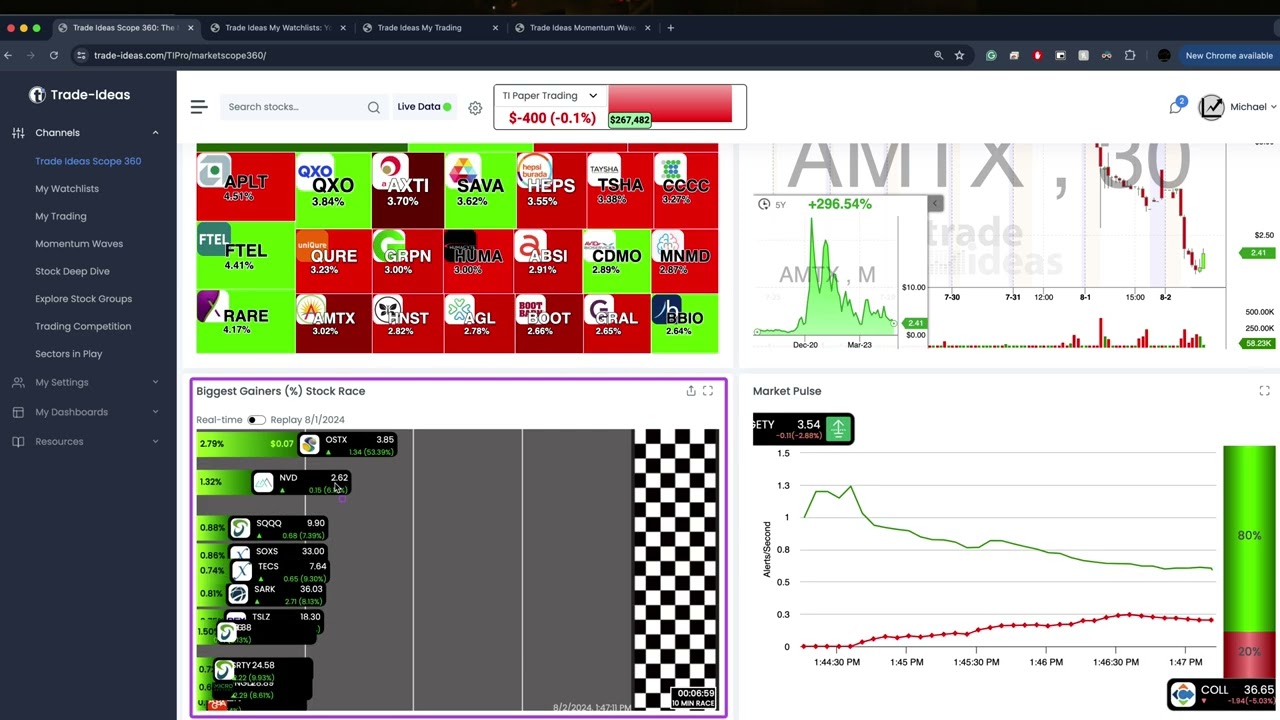
Task: Click Resources book icon
Action: point(18,442)
